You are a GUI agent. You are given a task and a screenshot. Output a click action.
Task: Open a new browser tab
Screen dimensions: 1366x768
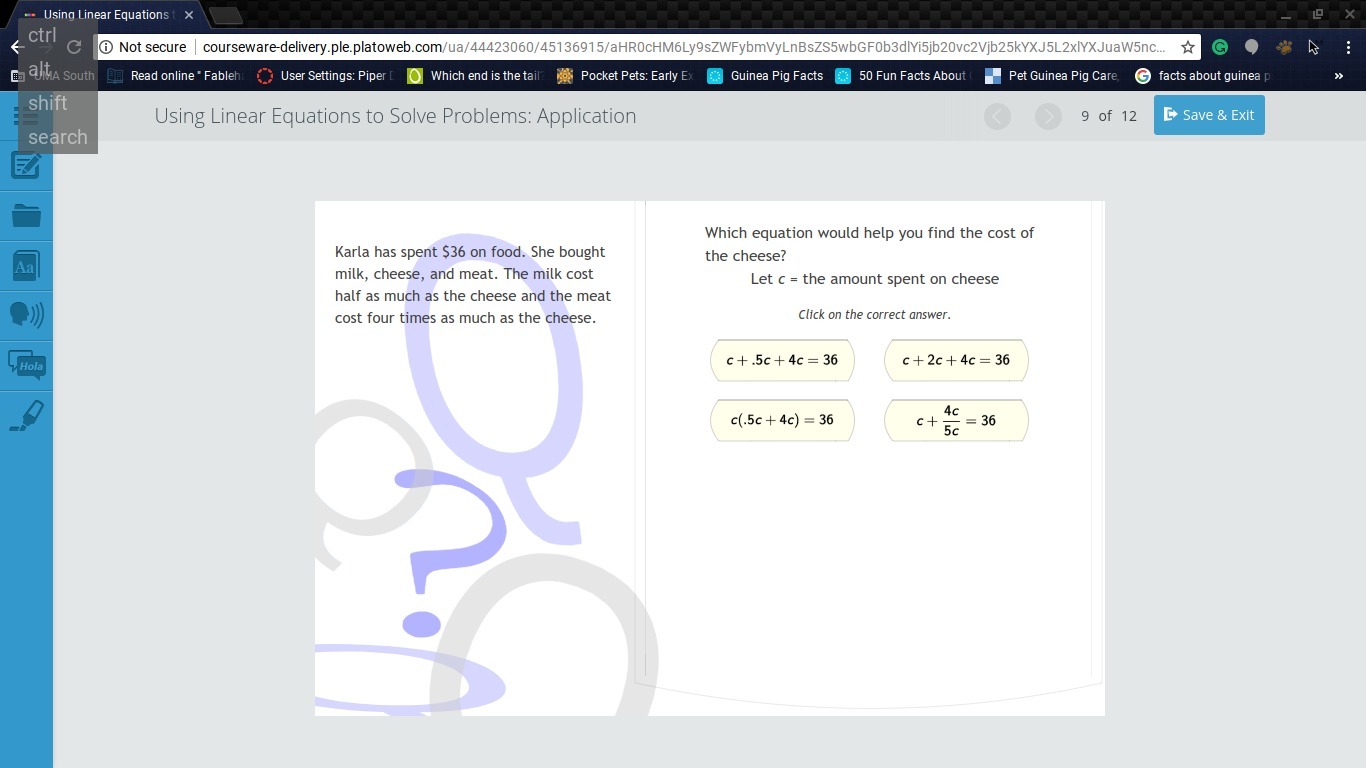[x=226, y=15]
